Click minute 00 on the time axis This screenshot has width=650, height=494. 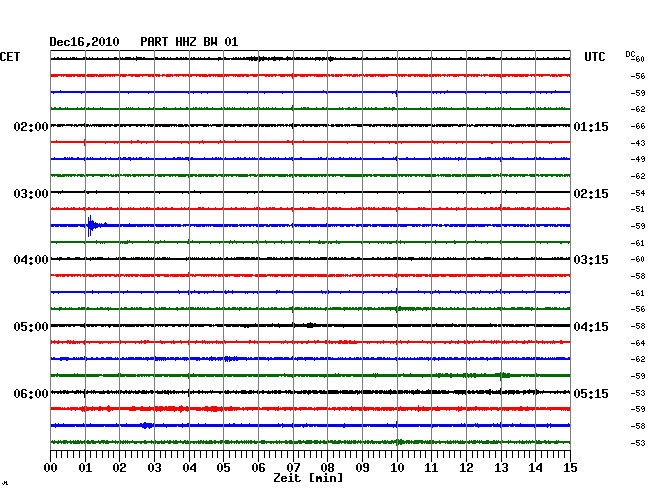pyautogui.click(x=51, y=468)
